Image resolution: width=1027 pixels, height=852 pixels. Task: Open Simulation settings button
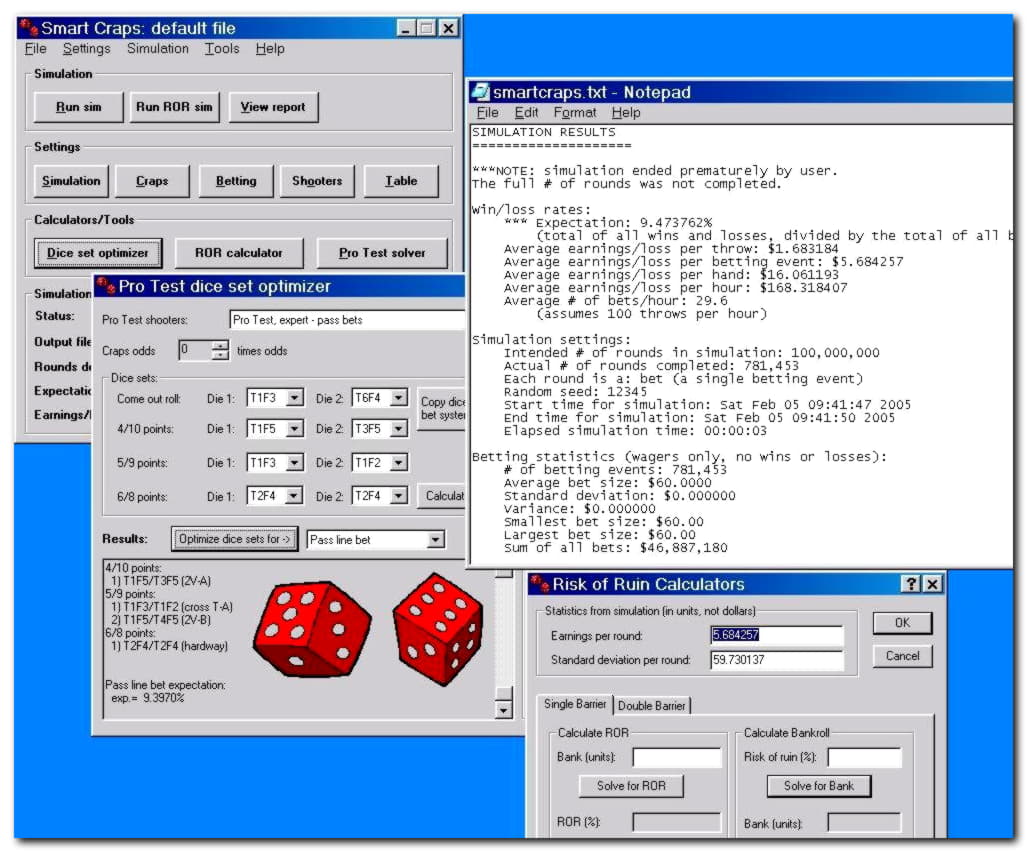[x=71, y=181]
